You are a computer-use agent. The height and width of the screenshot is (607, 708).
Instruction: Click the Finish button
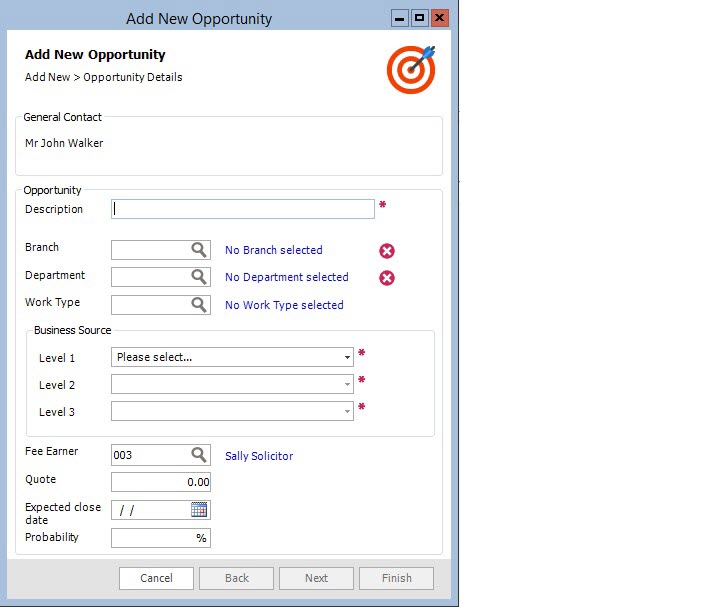396,578
